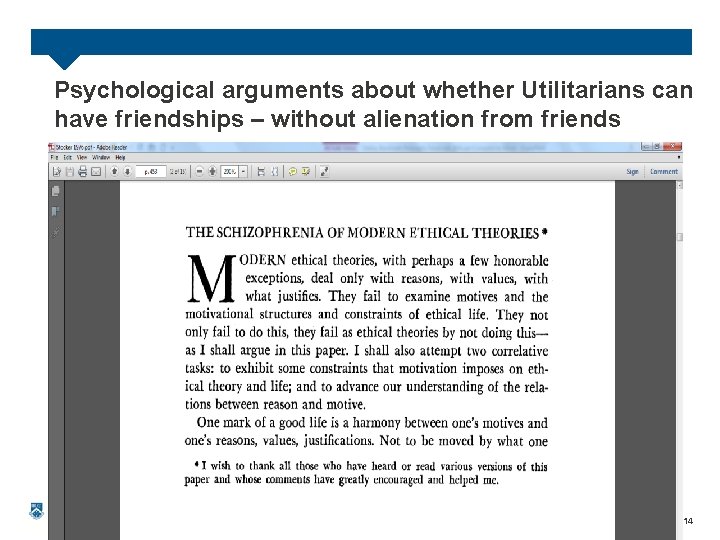Viewport: 720px width, 540px height.
Task: Click the zoom in plus button
Action: pos(212,172)
